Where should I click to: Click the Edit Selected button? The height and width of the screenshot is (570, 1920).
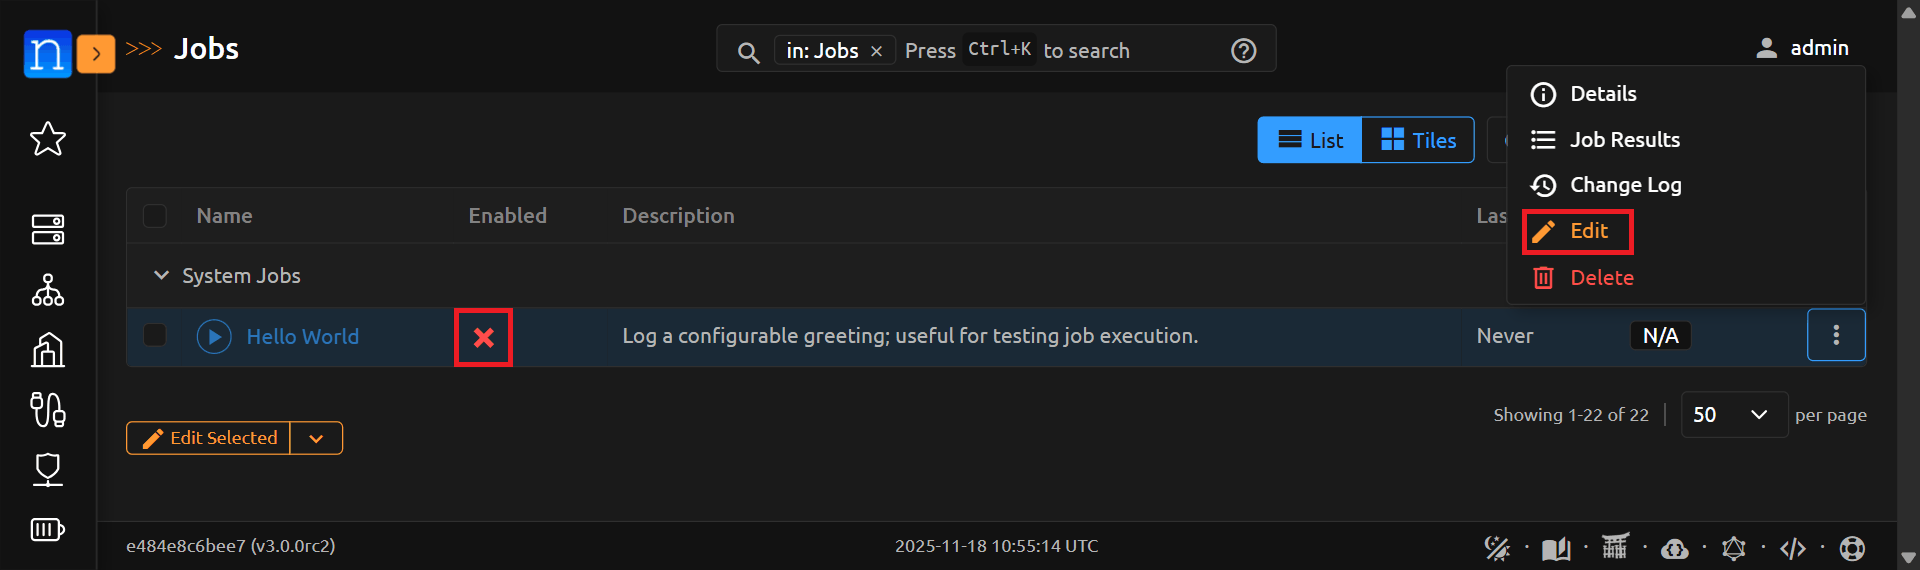click(209, 438)
